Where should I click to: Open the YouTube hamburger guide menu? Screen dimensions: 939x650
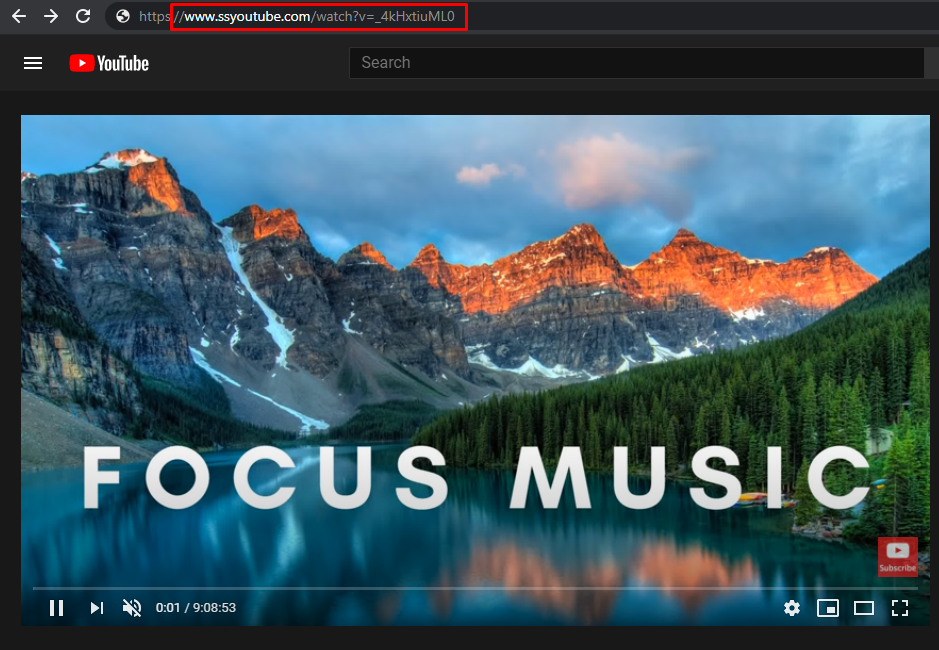pos(33,63)
